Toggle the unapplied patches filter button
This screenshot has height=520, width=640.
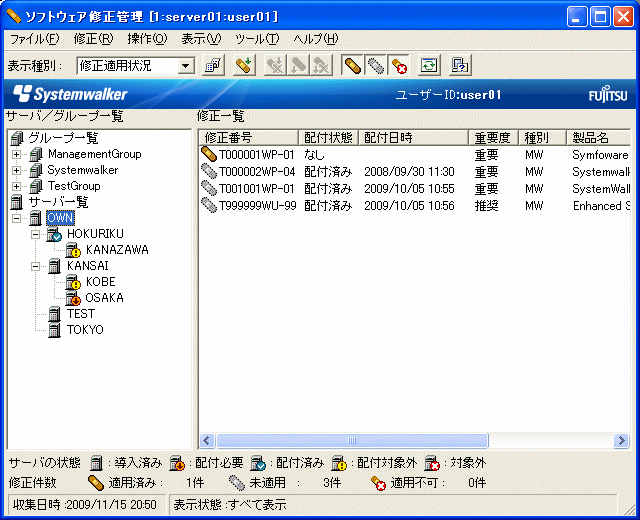coord(375,65)
